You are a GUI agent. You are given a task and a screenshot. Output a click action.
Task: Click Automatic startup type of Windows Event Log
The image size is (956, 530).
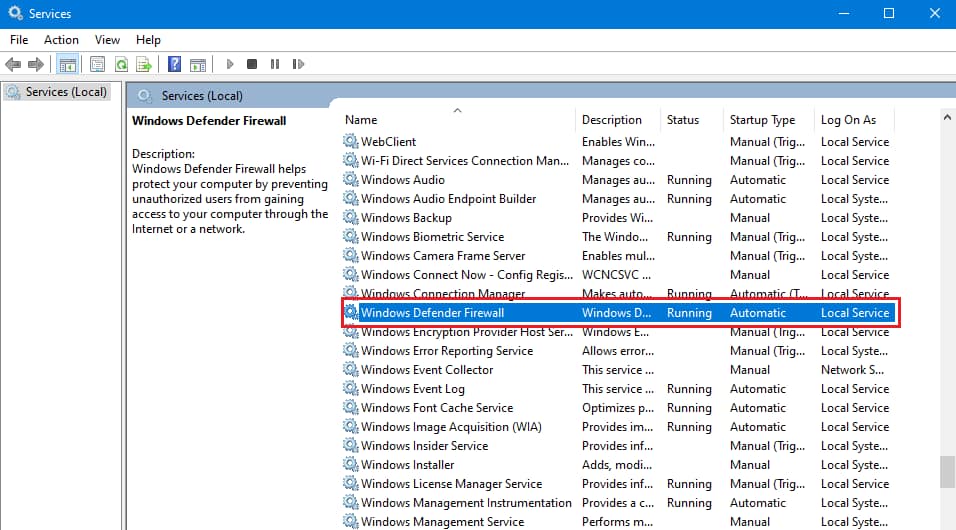758,389
